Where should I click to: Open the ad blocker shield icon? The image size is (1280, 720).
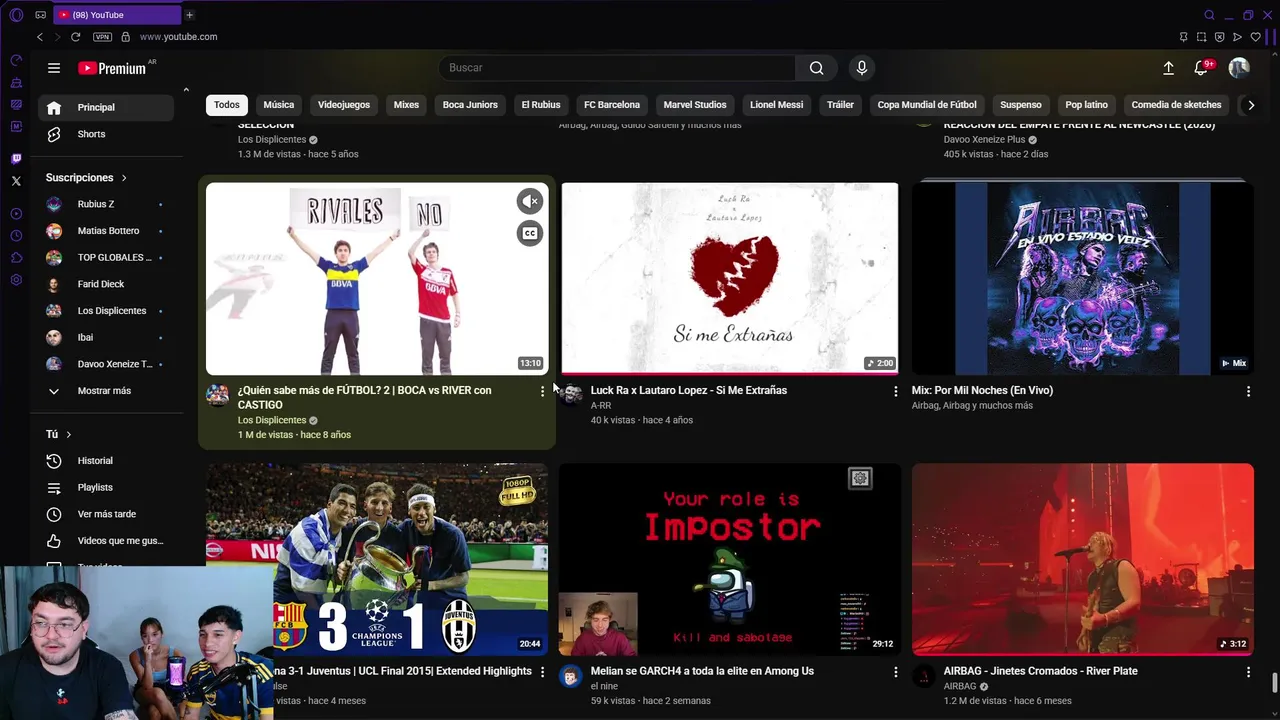click(1219, 37)
